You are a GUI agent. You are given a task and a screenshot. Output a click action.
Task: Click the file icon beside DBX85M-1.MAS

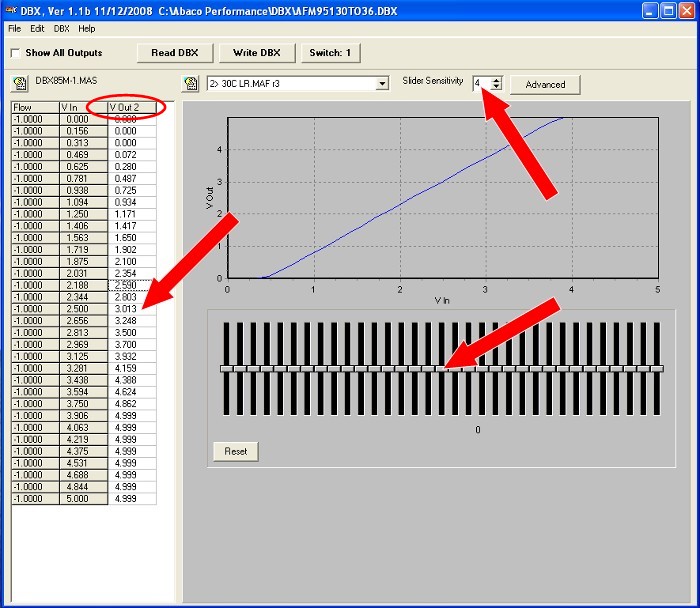[x=19, y=82]
